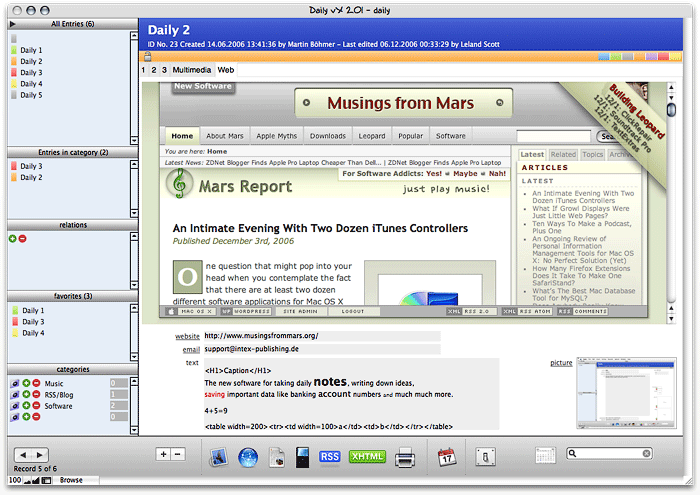
Task: Click the iPhoto picture icon in toolbar
Action: click(218, 457)
